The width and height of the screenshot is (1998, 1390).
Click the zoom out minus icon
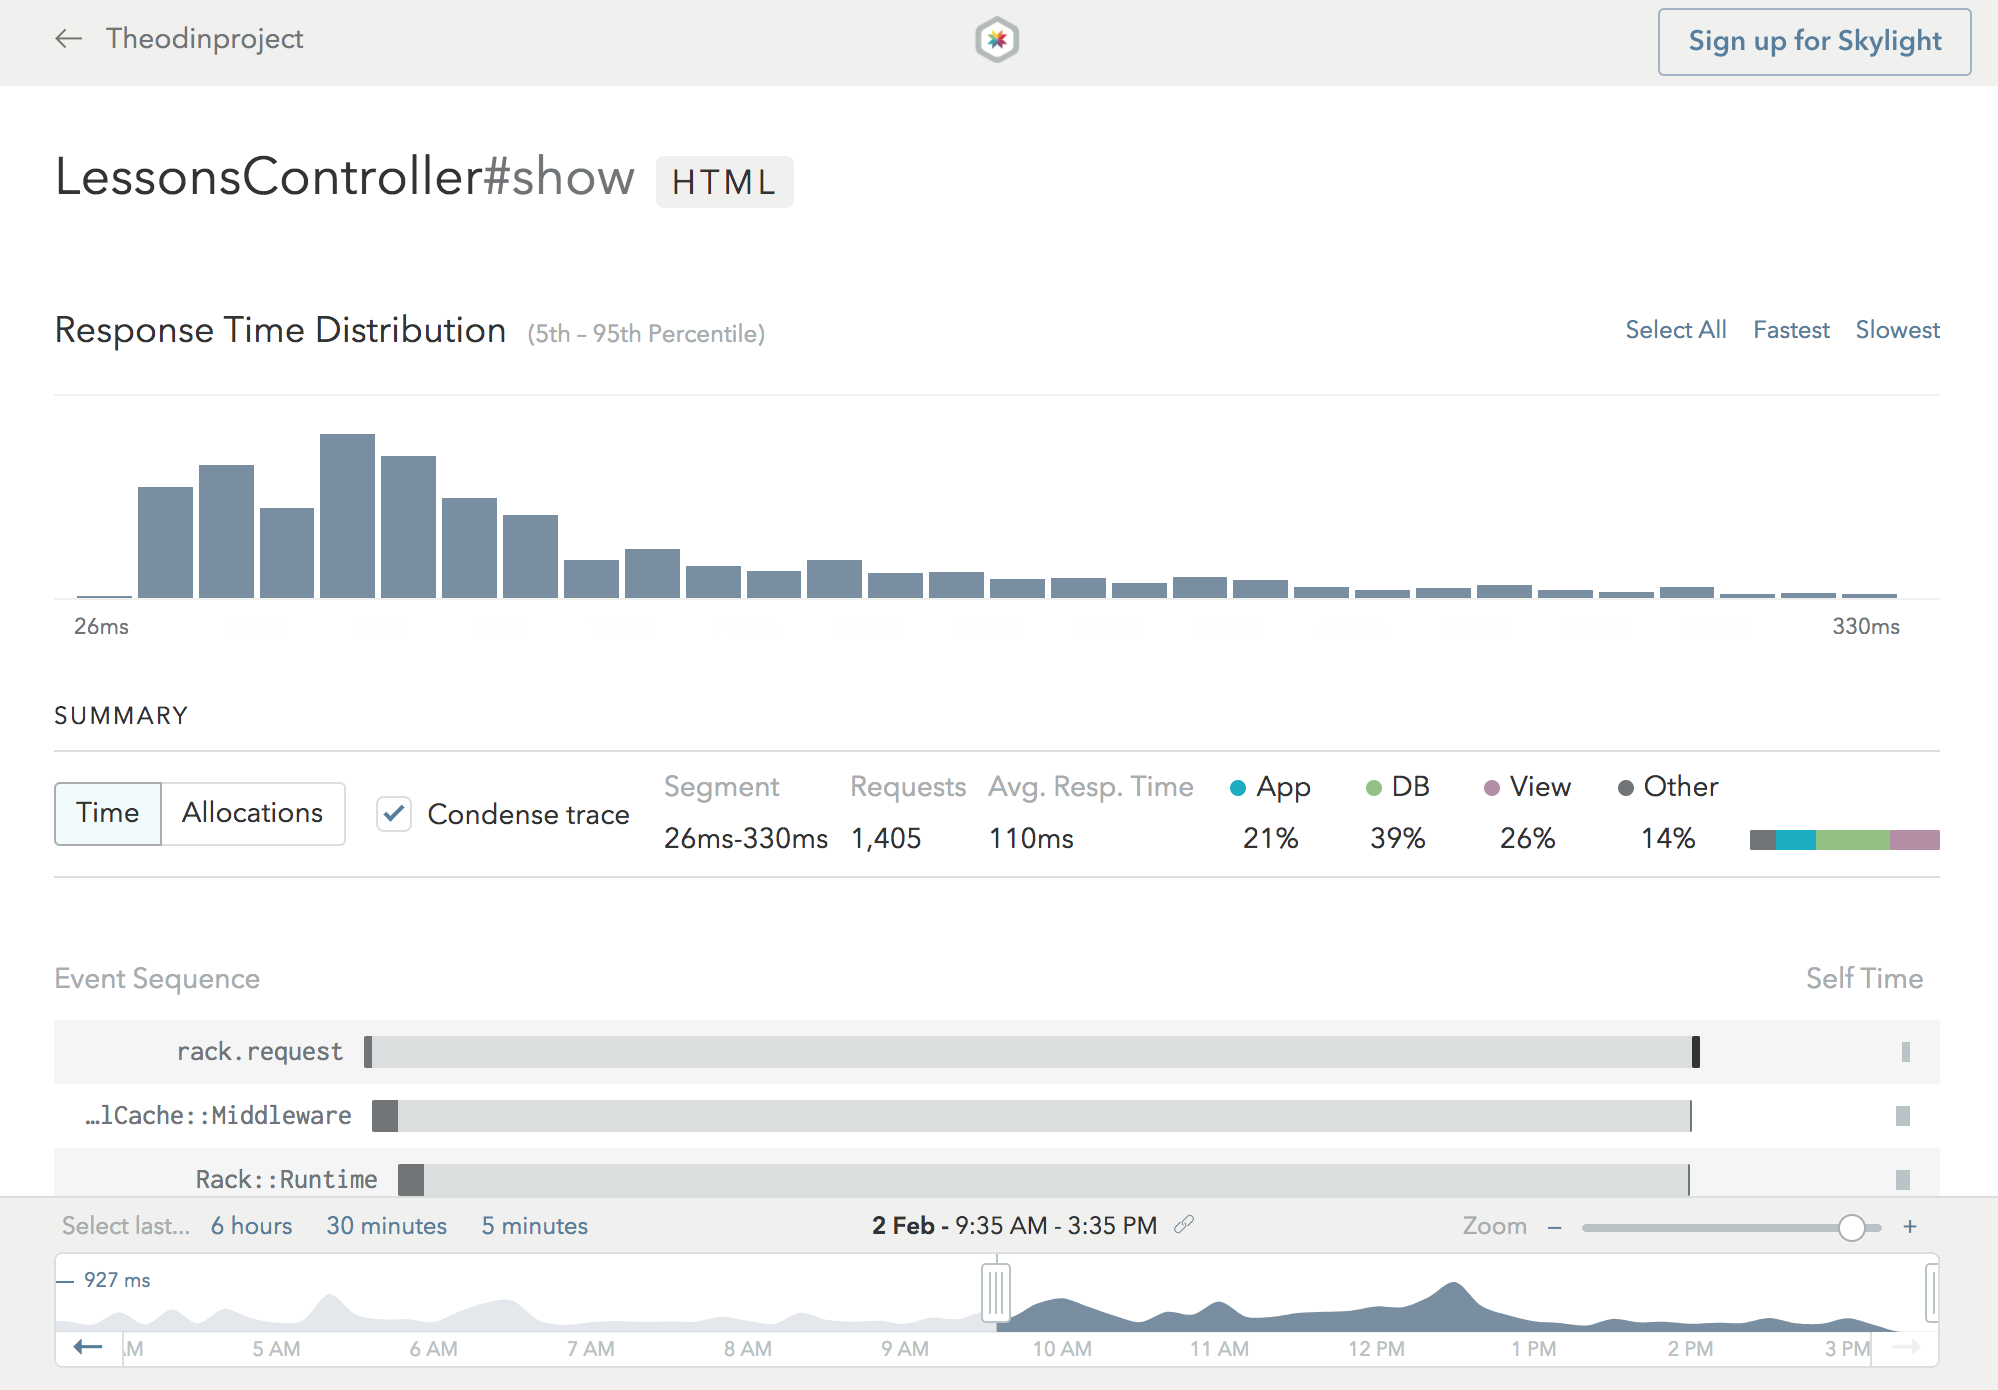1554,1225
